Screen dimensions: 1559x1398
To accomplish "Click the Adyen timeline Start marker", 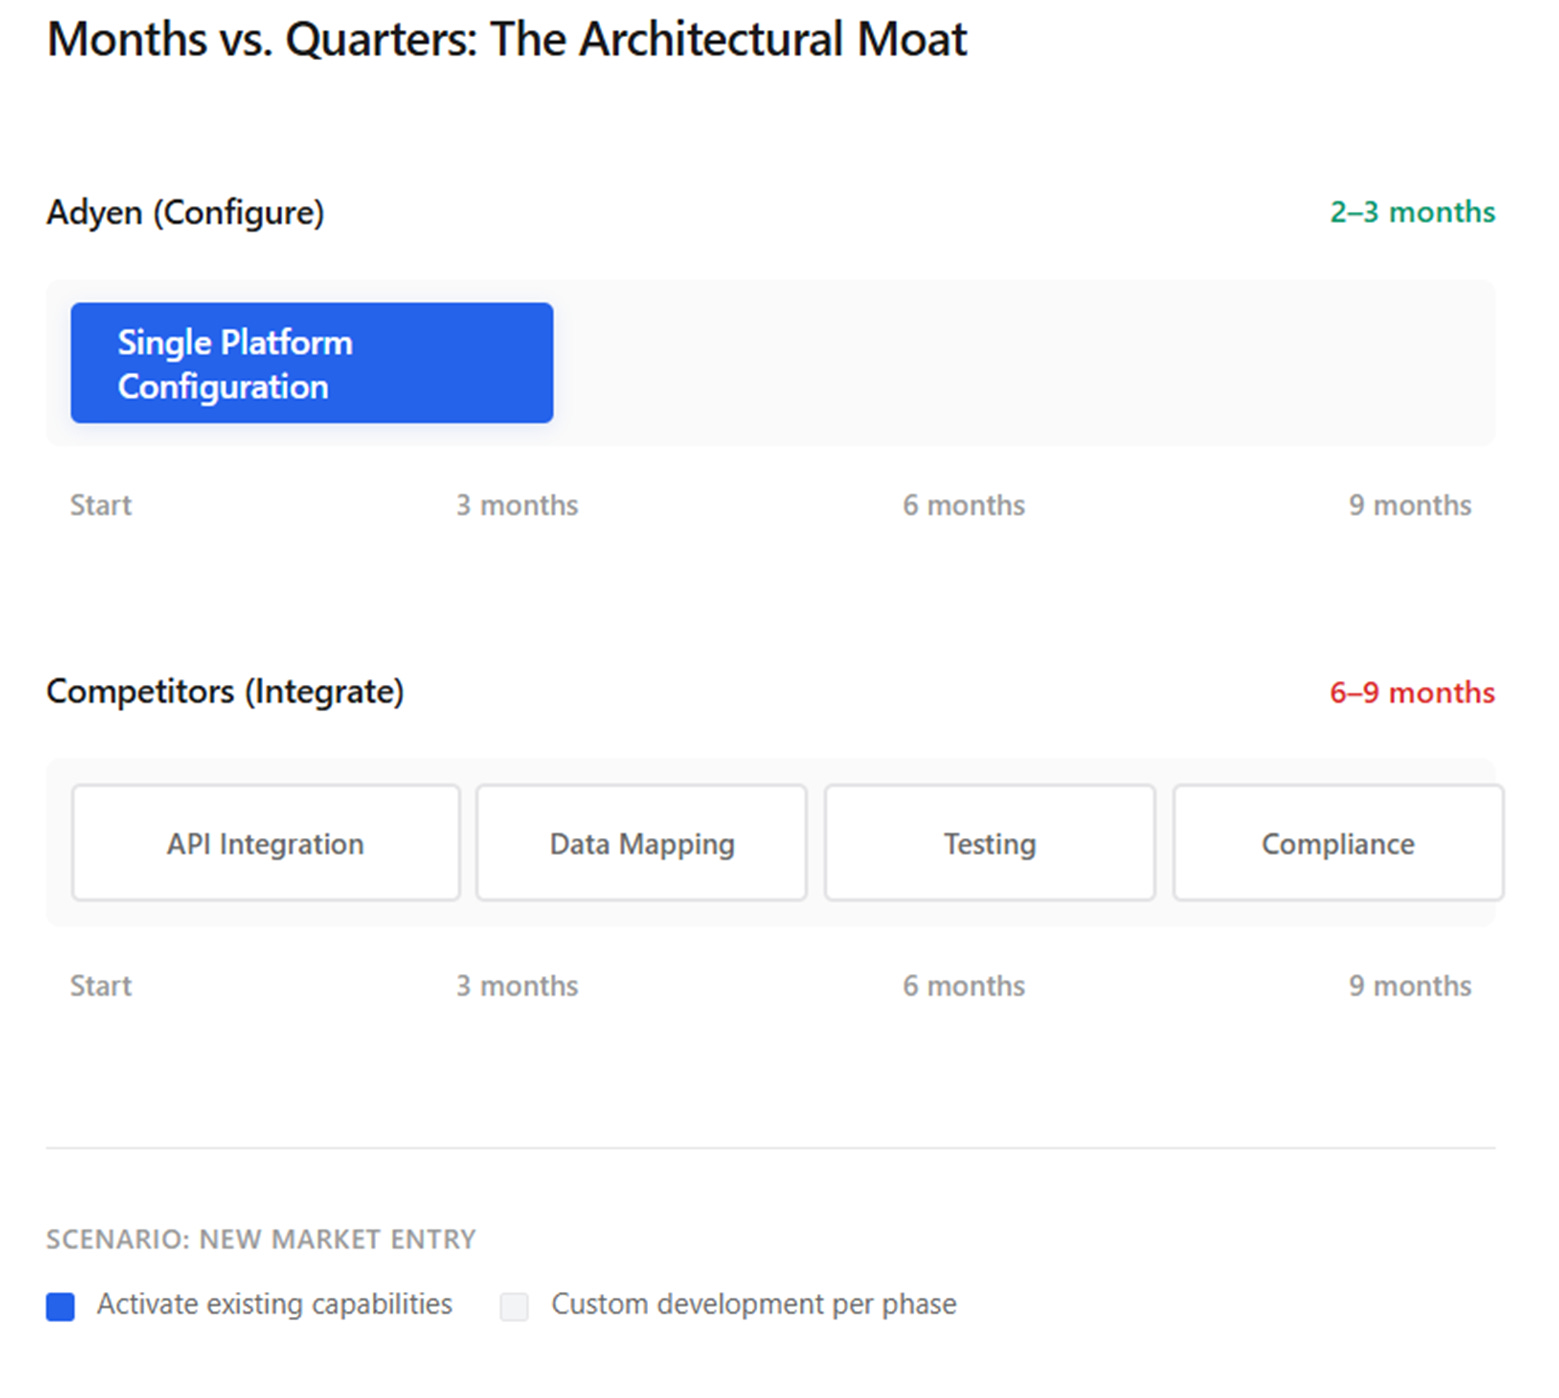I will [x=101, y=505].
